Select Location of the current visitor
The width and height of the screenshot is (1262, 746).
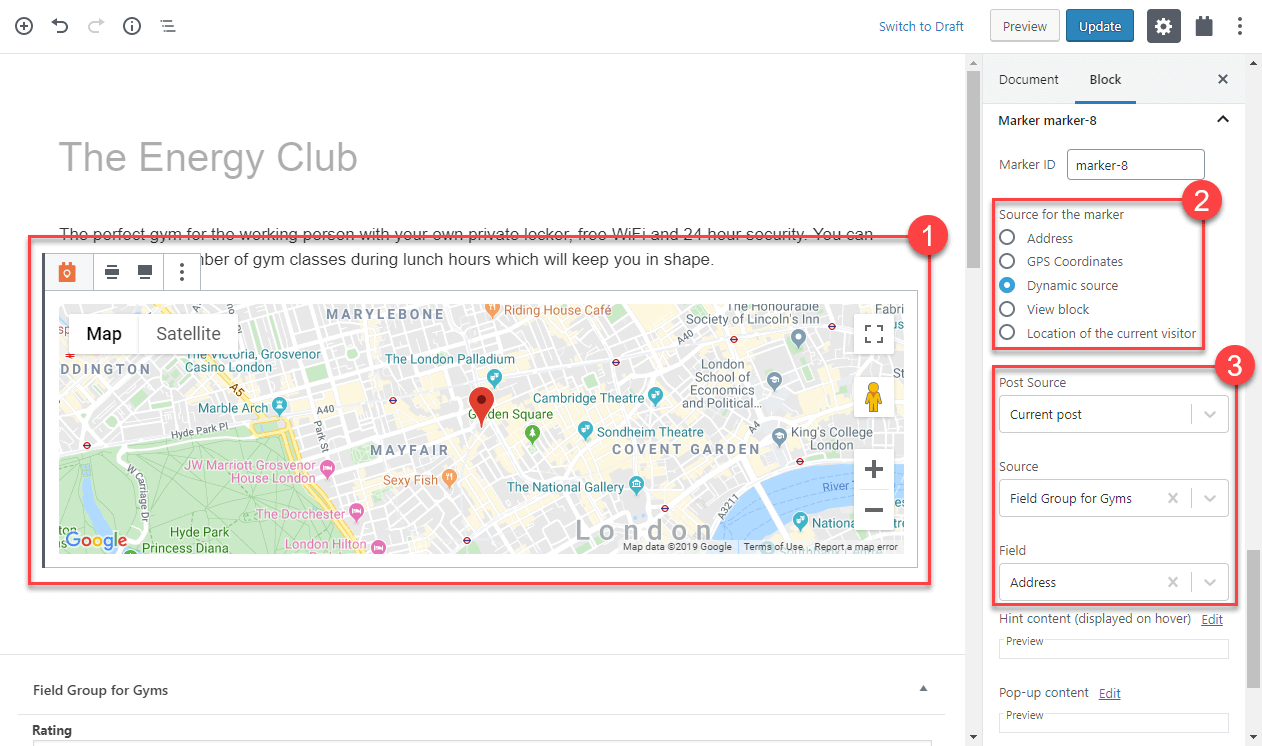click(x=1007, y=333)
